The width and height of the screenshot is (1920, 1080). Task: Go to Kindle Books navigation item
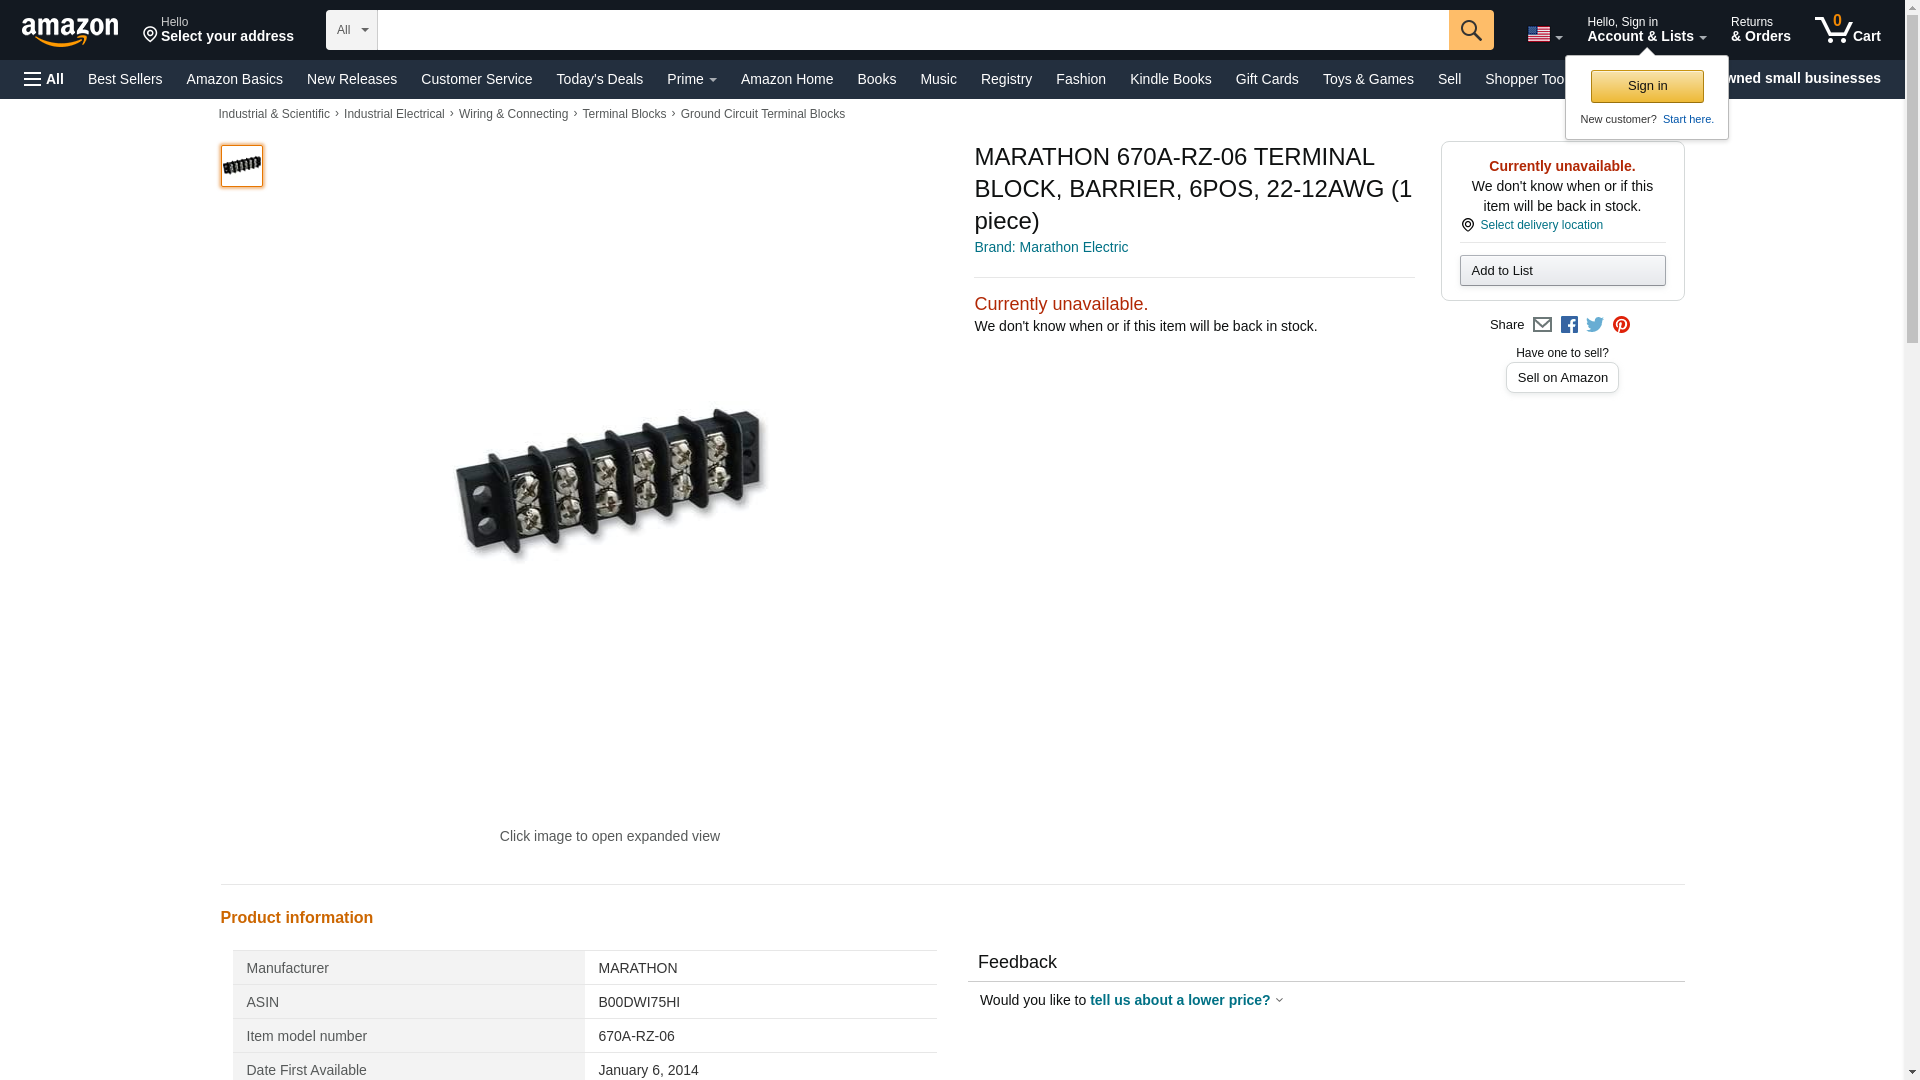[x=1170, y=79]
